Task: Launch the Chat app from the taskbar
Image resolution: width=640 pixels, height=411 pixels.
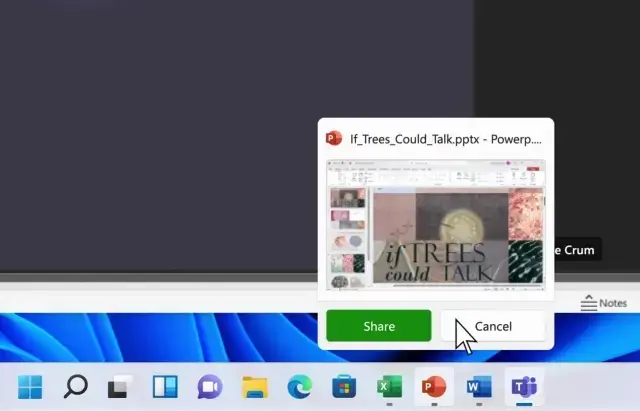Action: pyautogui.click(x=210, y=387)
